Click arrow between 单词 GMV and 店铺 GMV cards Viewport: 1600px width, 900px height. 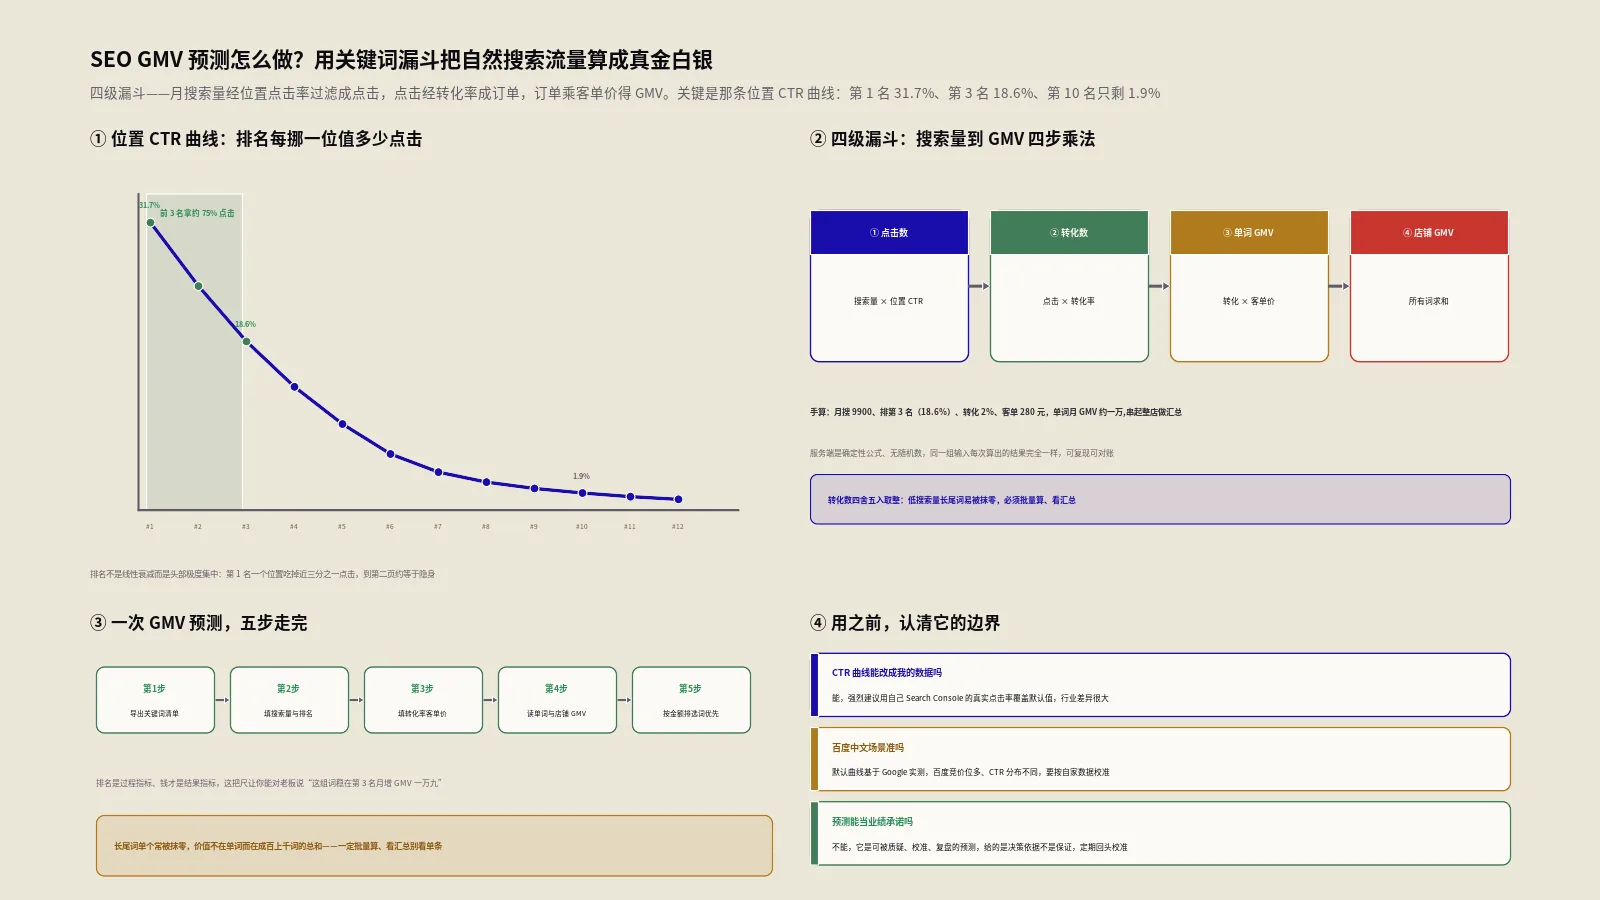(x=1339, y=286)
